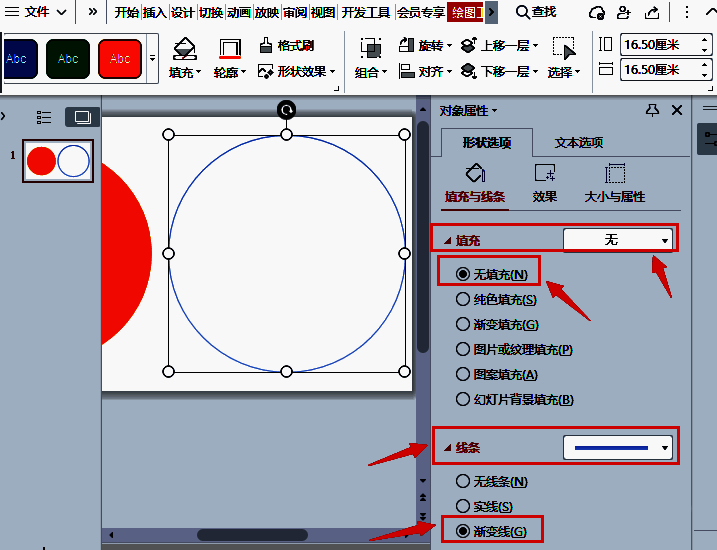The width and height of the screenshot is (717, 550).
Task: Click the Fill paint bucket icon
Action: (184, 49)
